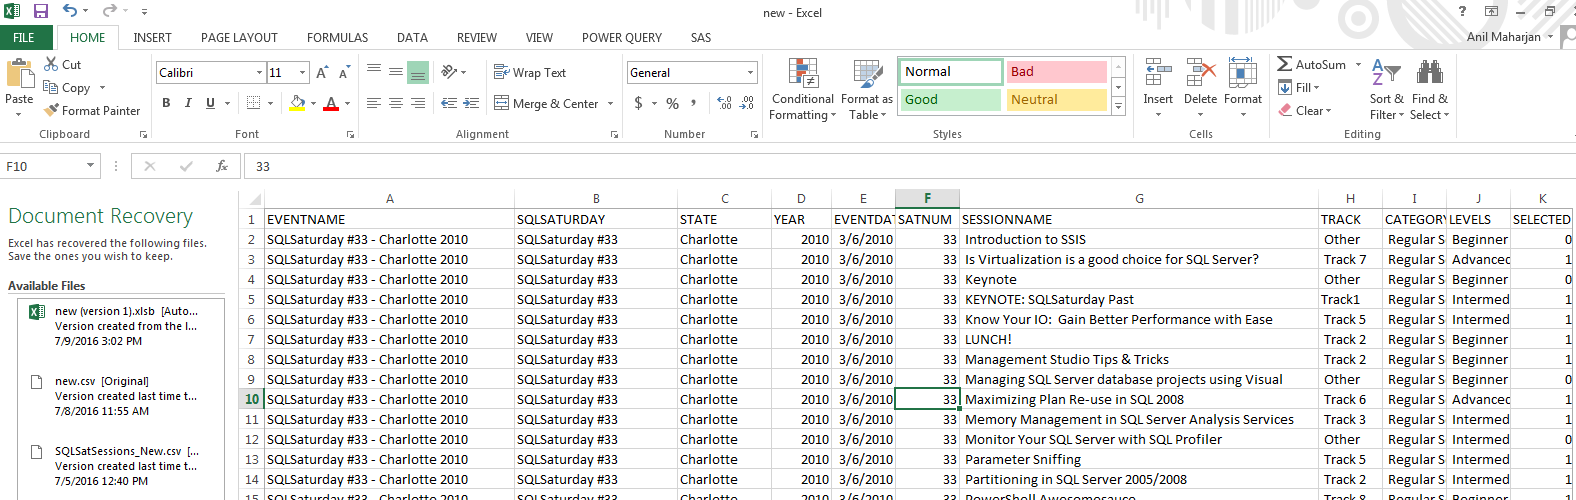The width and height of the screenshot is (1576, 500).
Task: Open font name dropdown showing Calibri
Action: (x=260, y=73)
